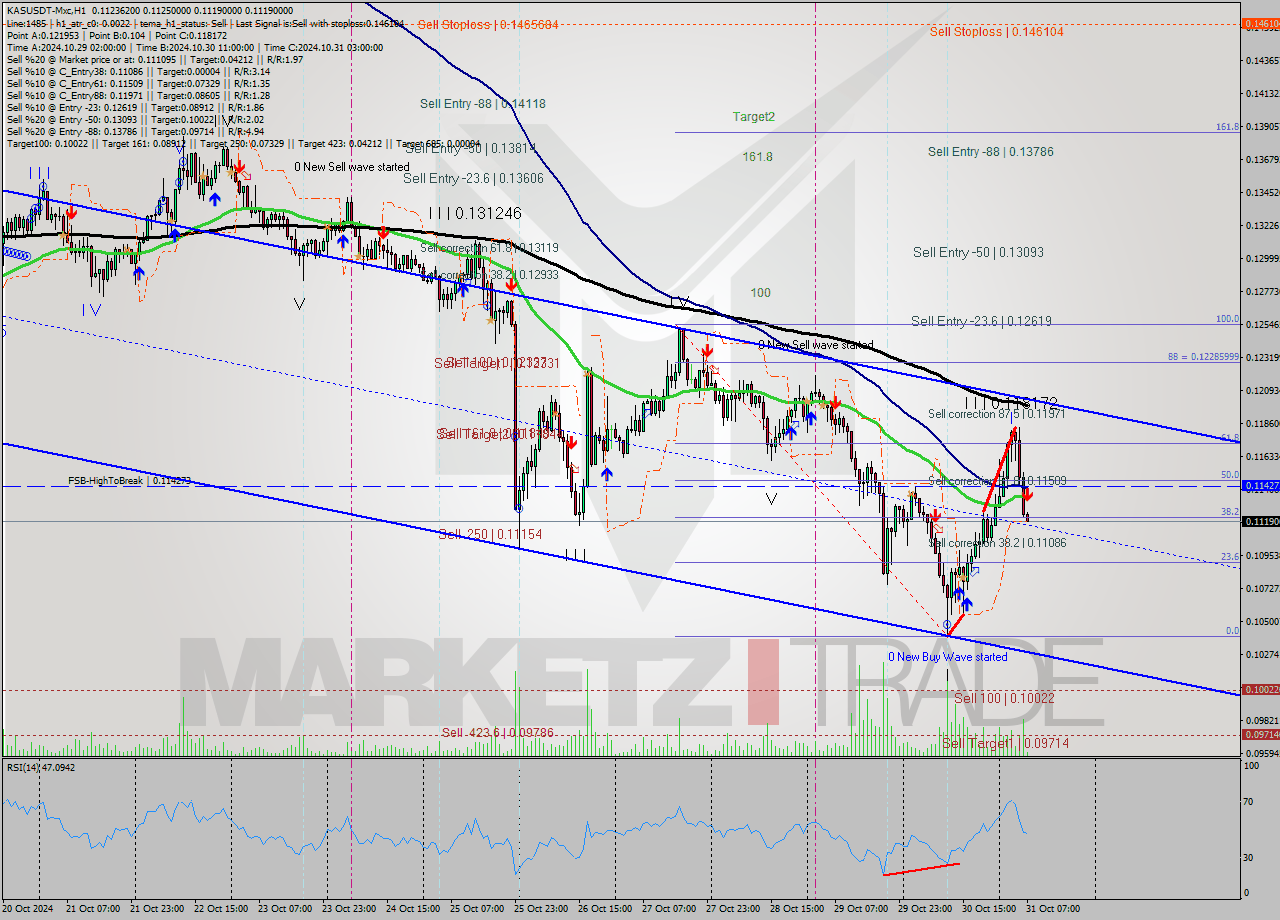Click the green 'Target2' label
The width and height of the screenshot is (1280, 920).
click(x=753, y=117)
